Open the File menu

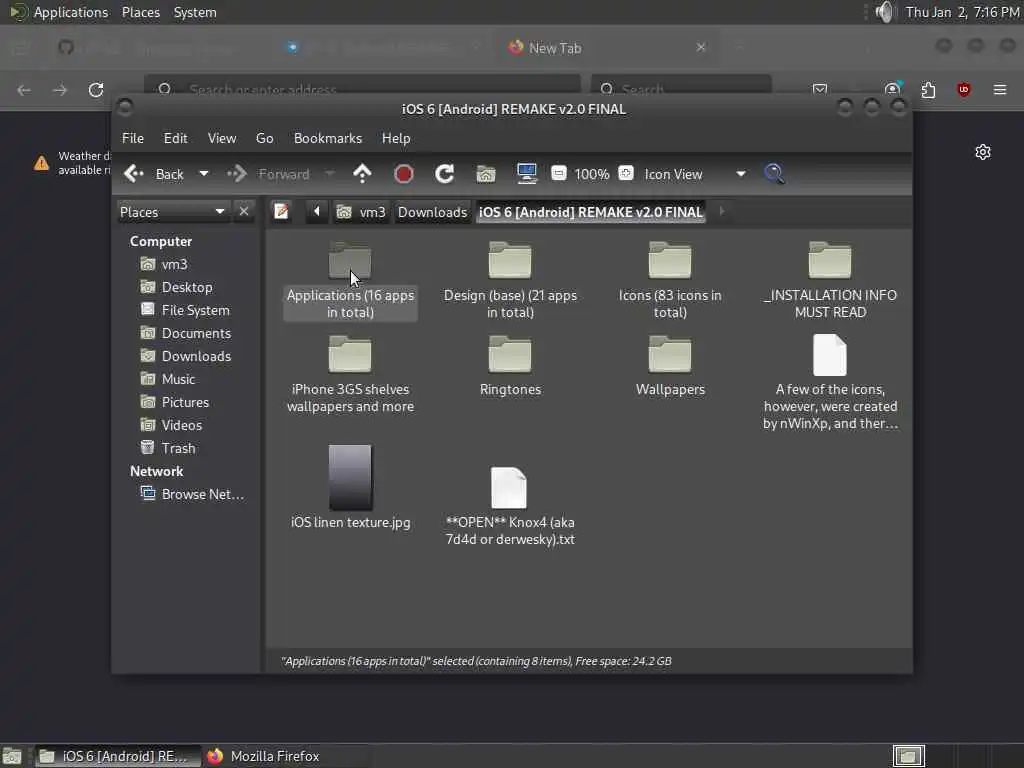[x=133, y=138]
